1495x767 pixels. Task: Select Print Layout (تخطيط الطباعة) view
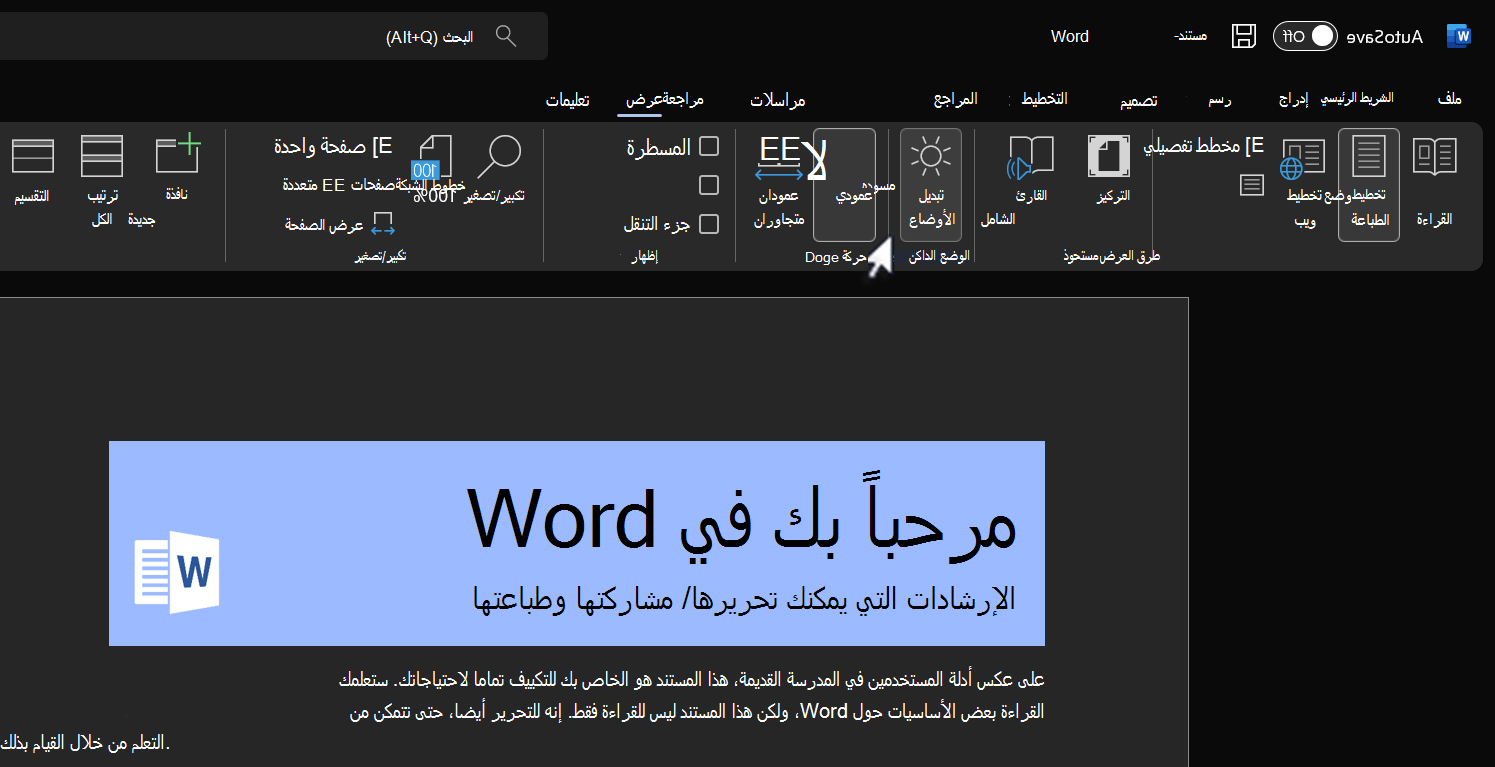1369,184
